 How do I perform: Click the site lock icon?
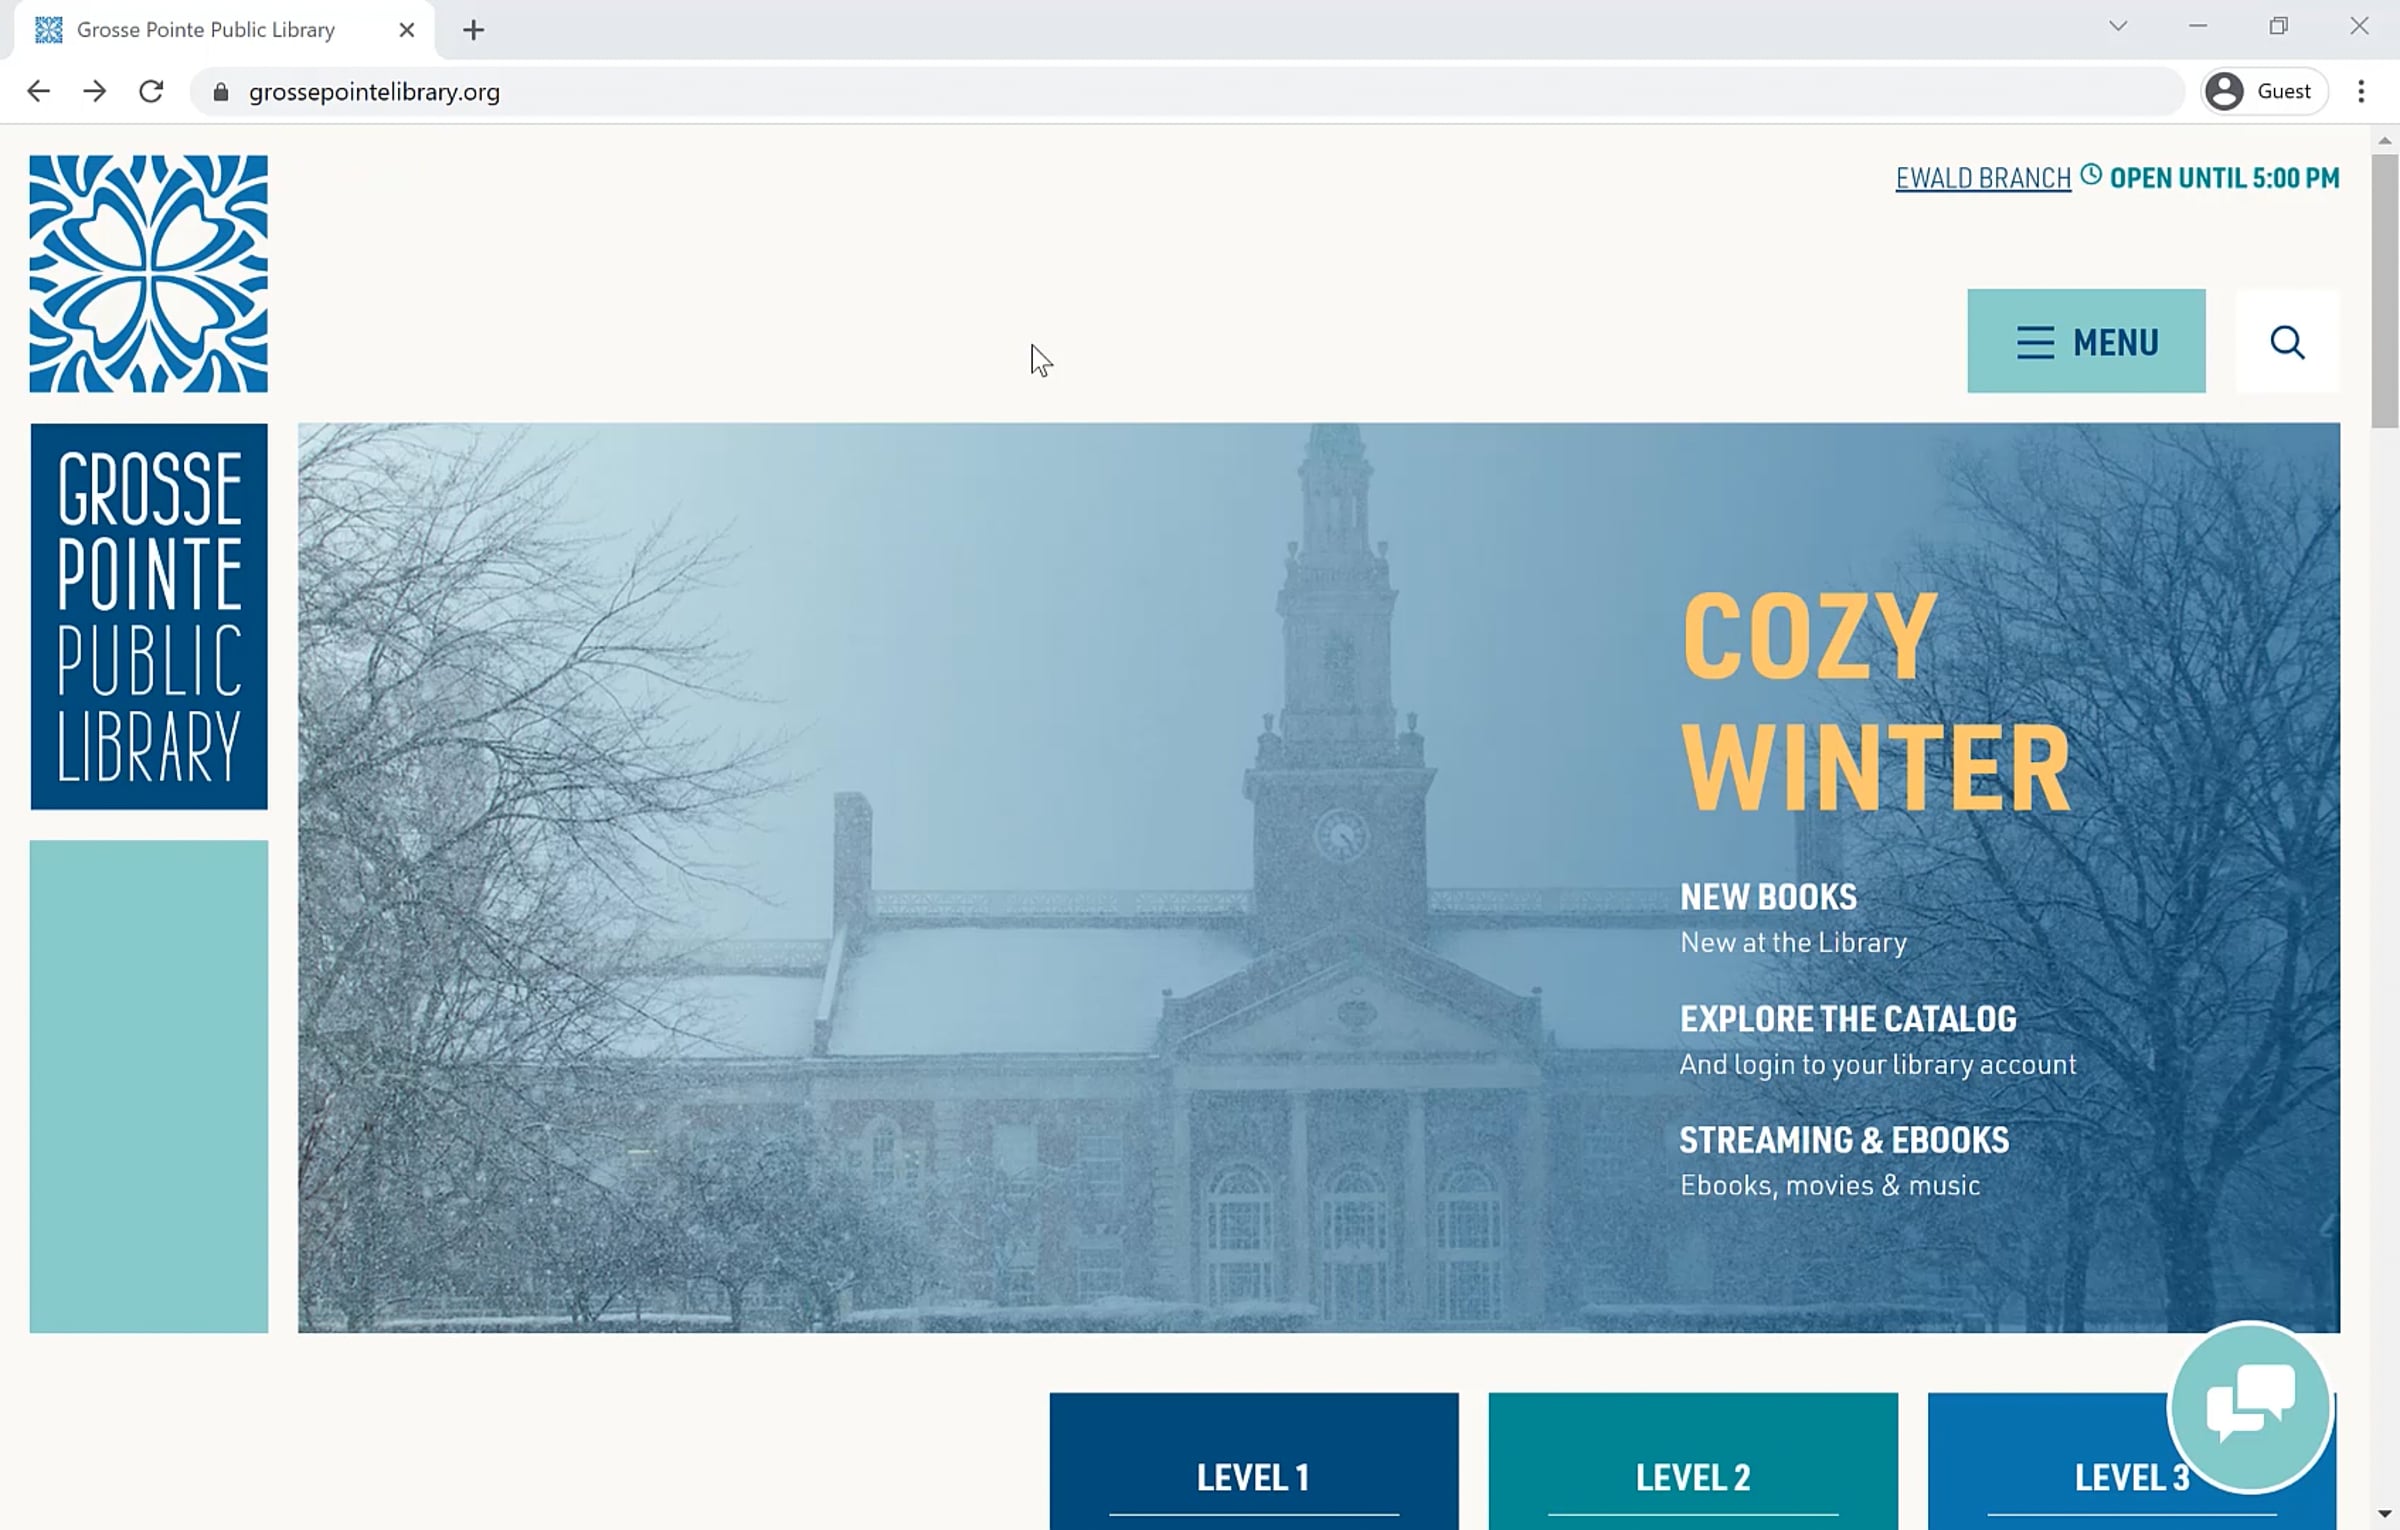point(221,92)
